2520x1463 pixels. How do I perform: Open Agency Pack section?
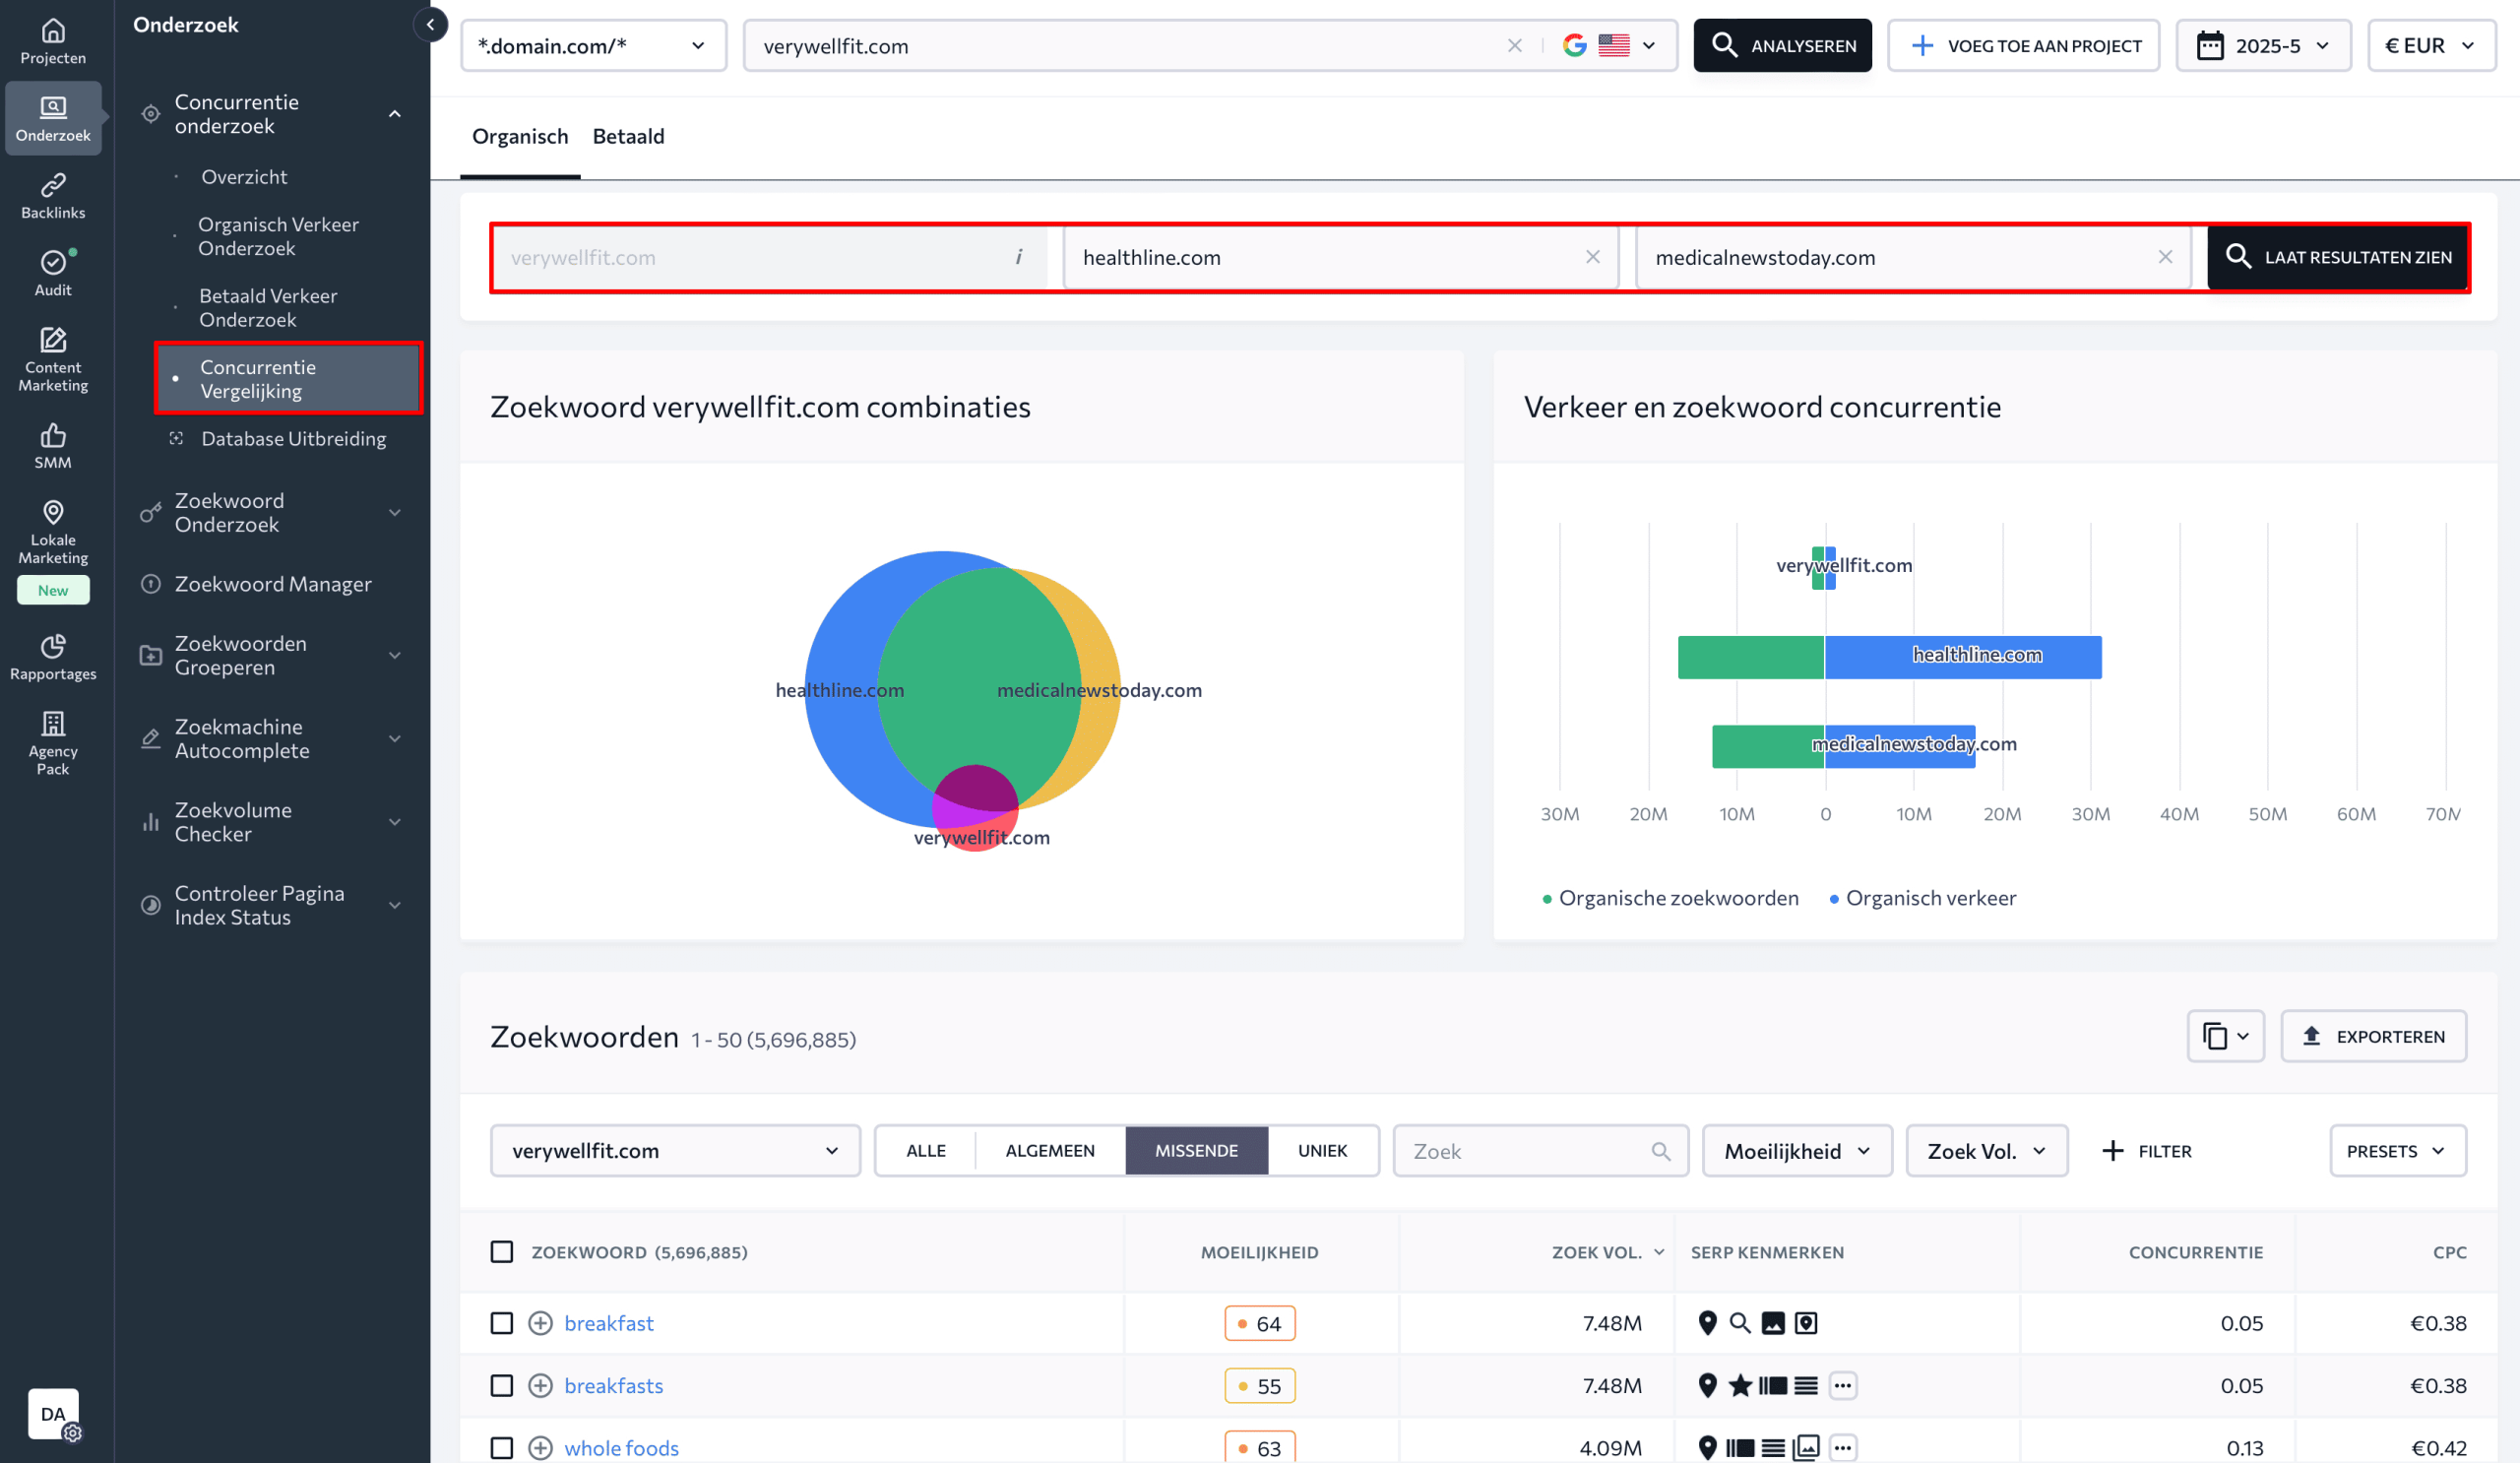[x=53, y=743]
